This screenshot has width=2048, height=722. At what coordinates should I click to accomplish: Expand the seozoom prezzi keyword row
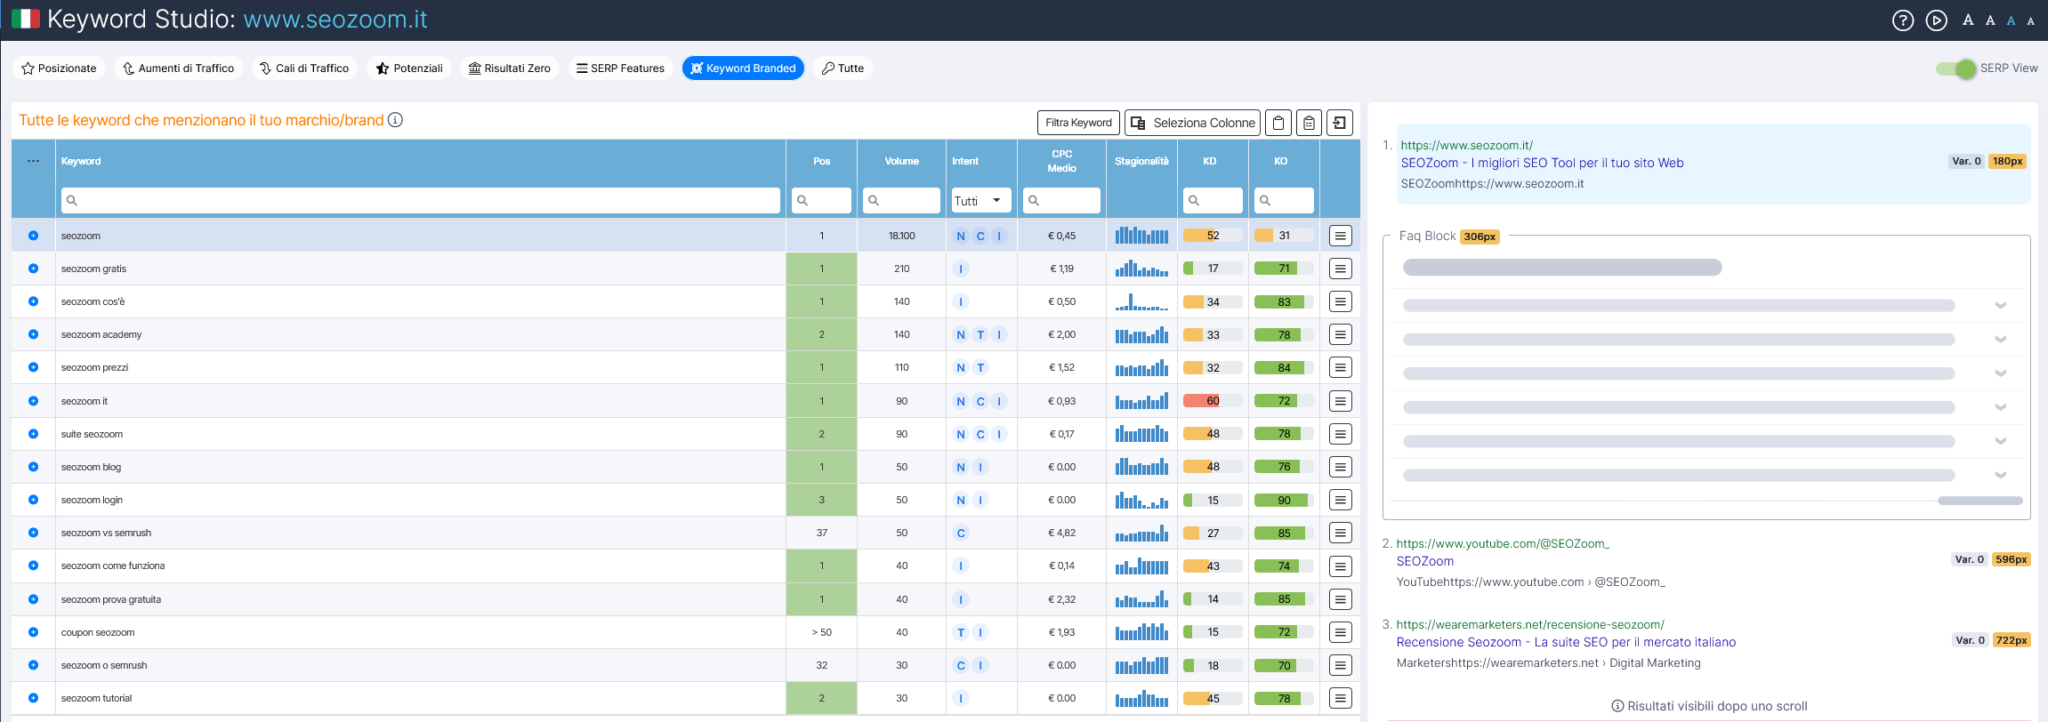[33, 368]
